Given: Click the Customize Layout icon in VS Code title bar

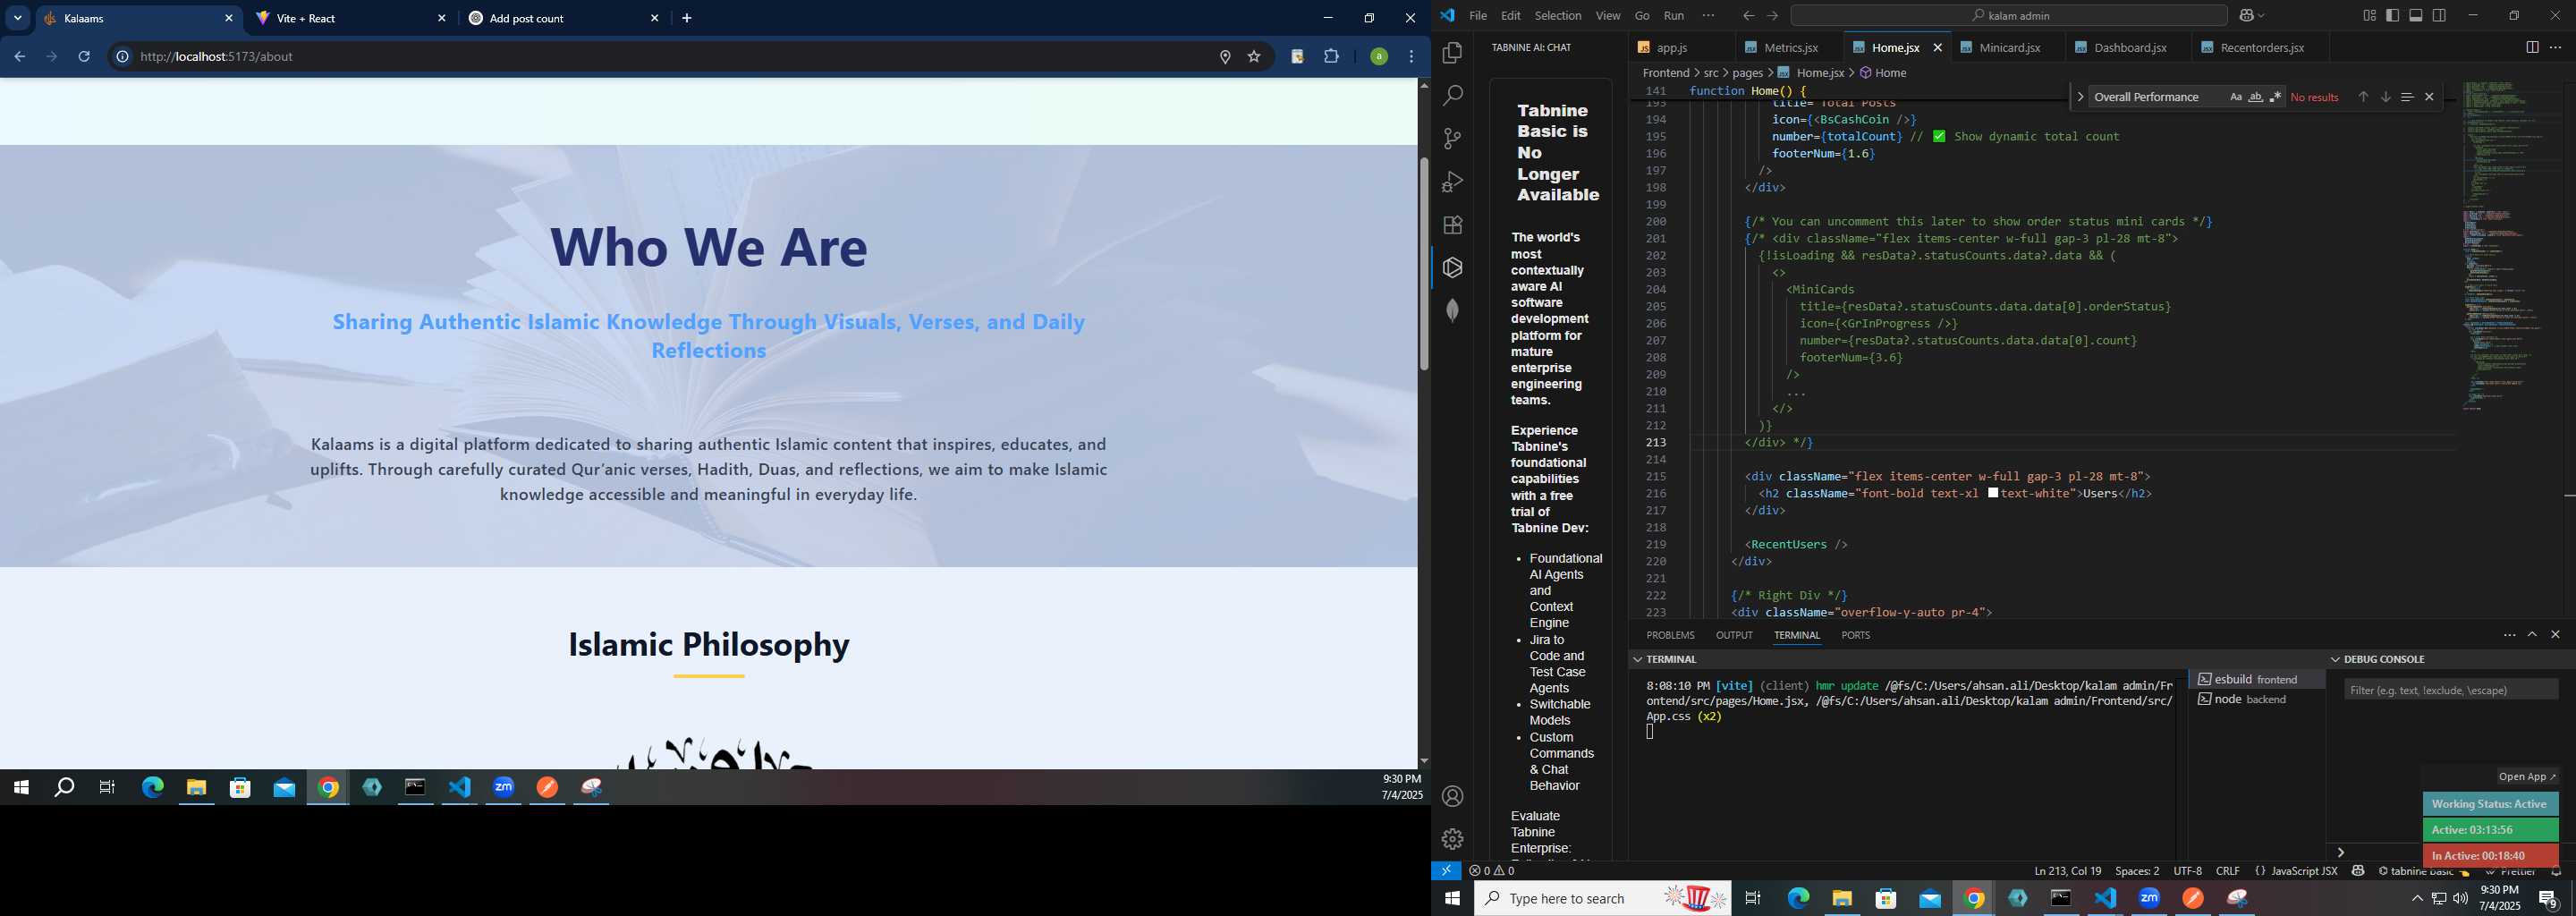Looking at the screenshot, I should pyautogui.click(x=2369, y=16).
